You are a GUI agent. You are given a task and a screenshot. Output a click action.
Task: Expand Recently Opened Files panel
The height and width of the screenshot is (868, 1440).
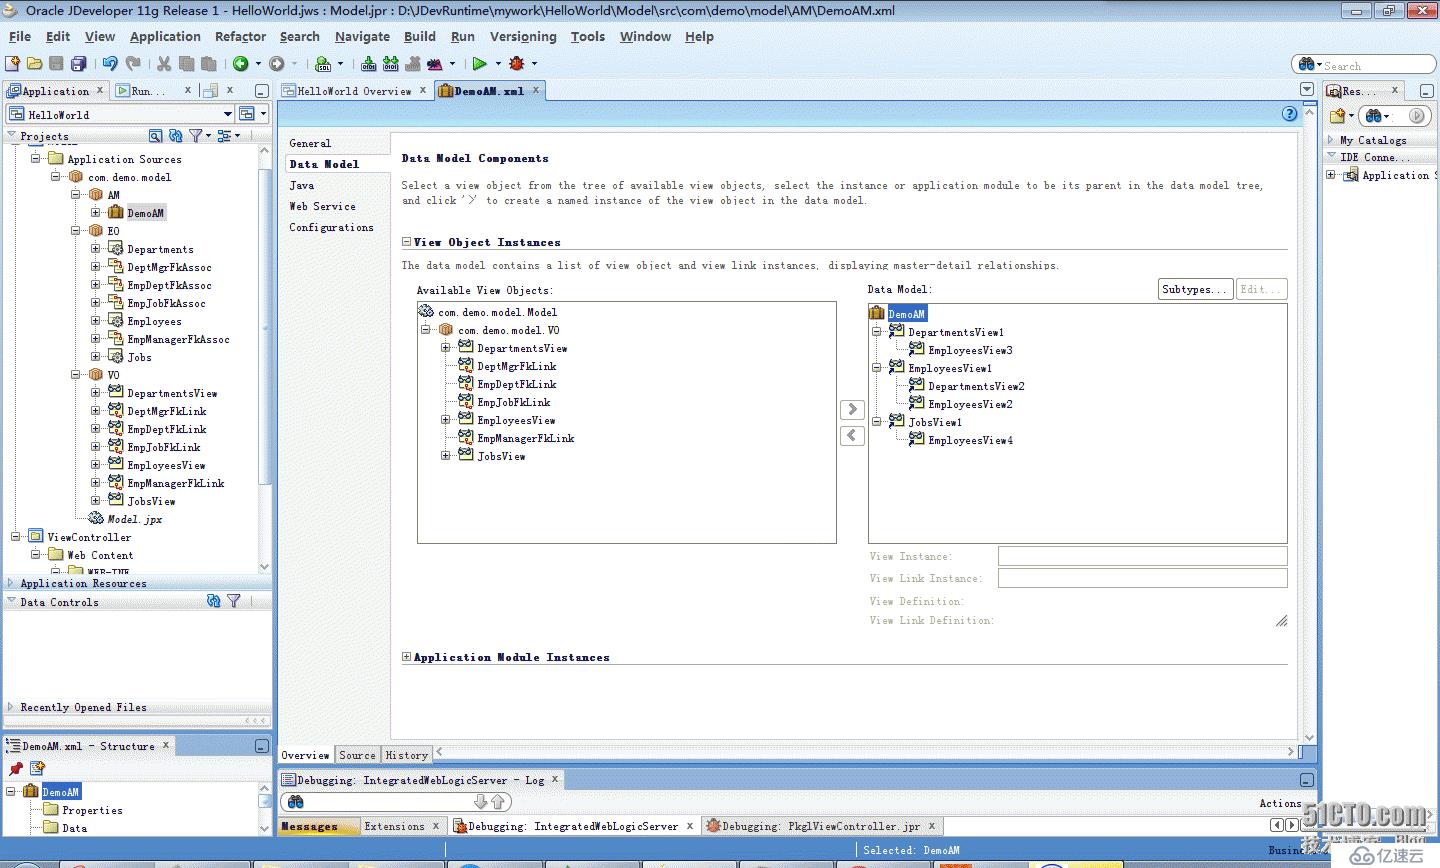tap(11, 707)
